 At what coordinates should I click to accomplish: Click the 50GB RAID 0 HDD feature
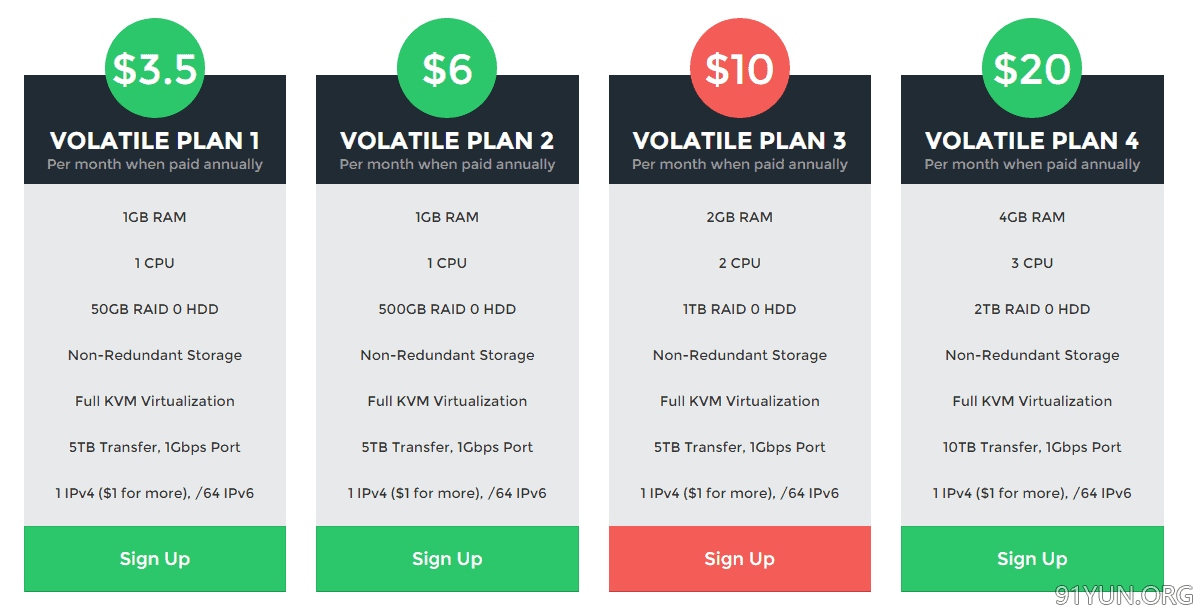pos(155,309)
